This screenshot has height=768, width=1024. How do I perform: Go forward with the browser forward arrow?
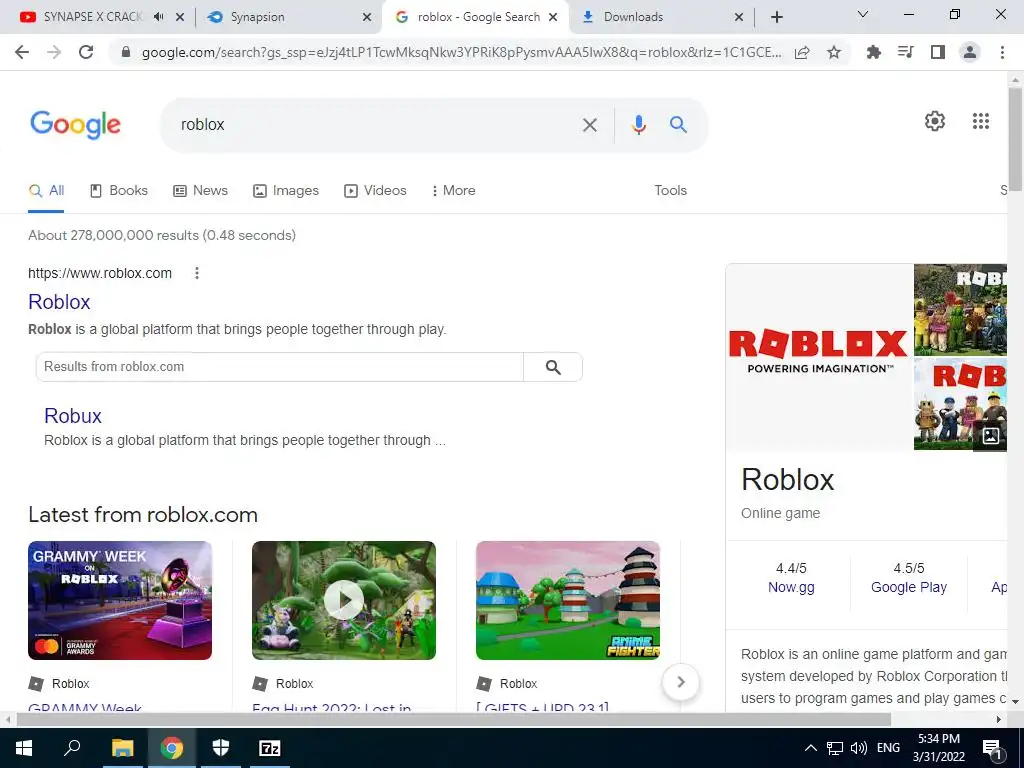pyautogui.click(x=54, y=52)
